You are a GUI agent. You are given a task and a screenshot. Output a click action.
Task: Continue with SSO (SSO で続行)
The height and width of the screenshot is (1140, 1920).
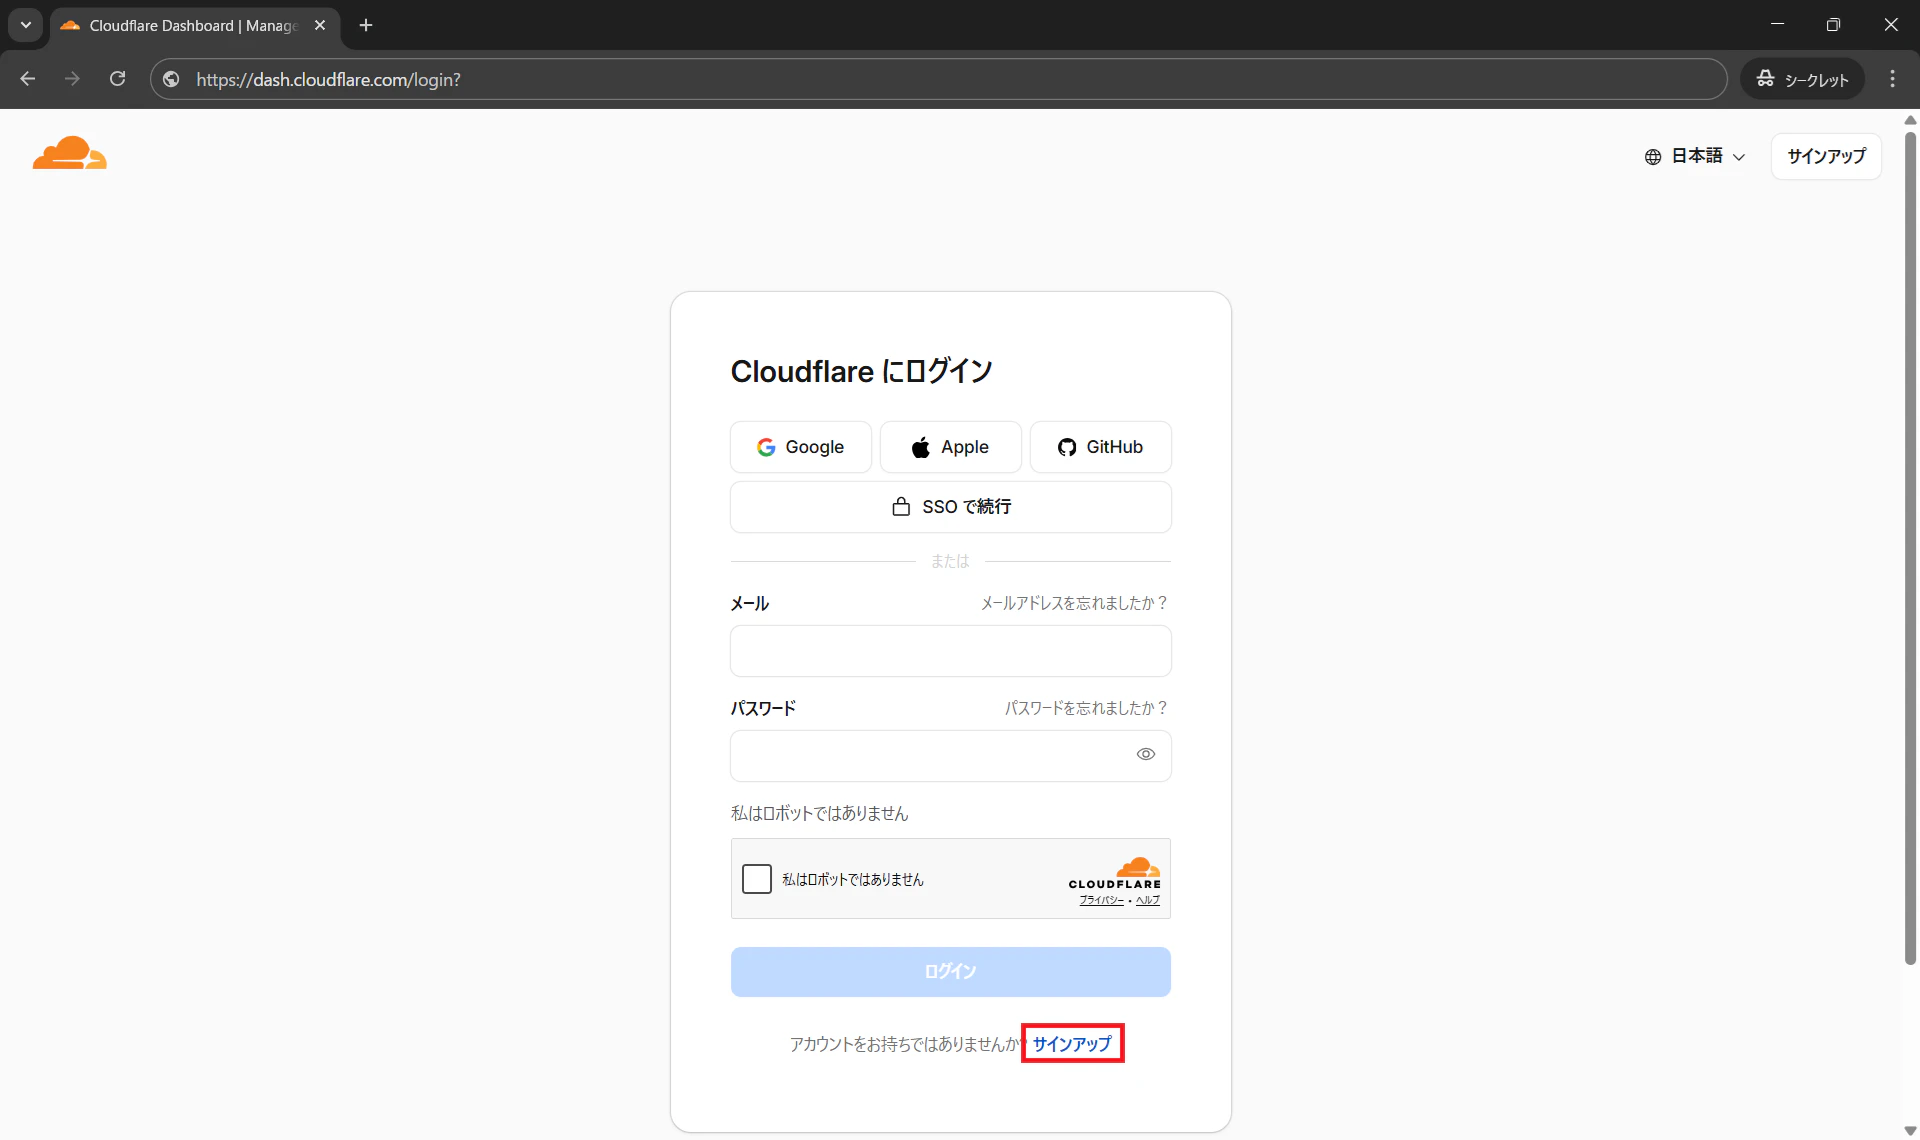[x=950, y=507]
